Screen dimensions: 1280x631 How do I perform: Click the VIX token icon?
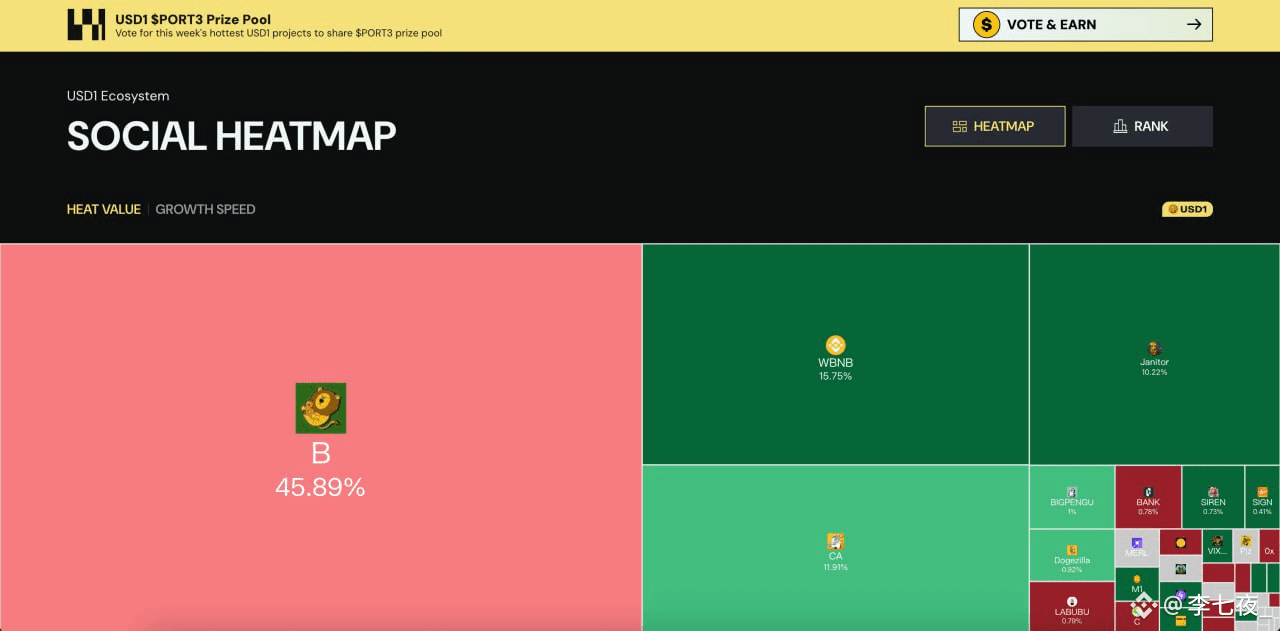pyautogui.click(x=1217, y=541)
